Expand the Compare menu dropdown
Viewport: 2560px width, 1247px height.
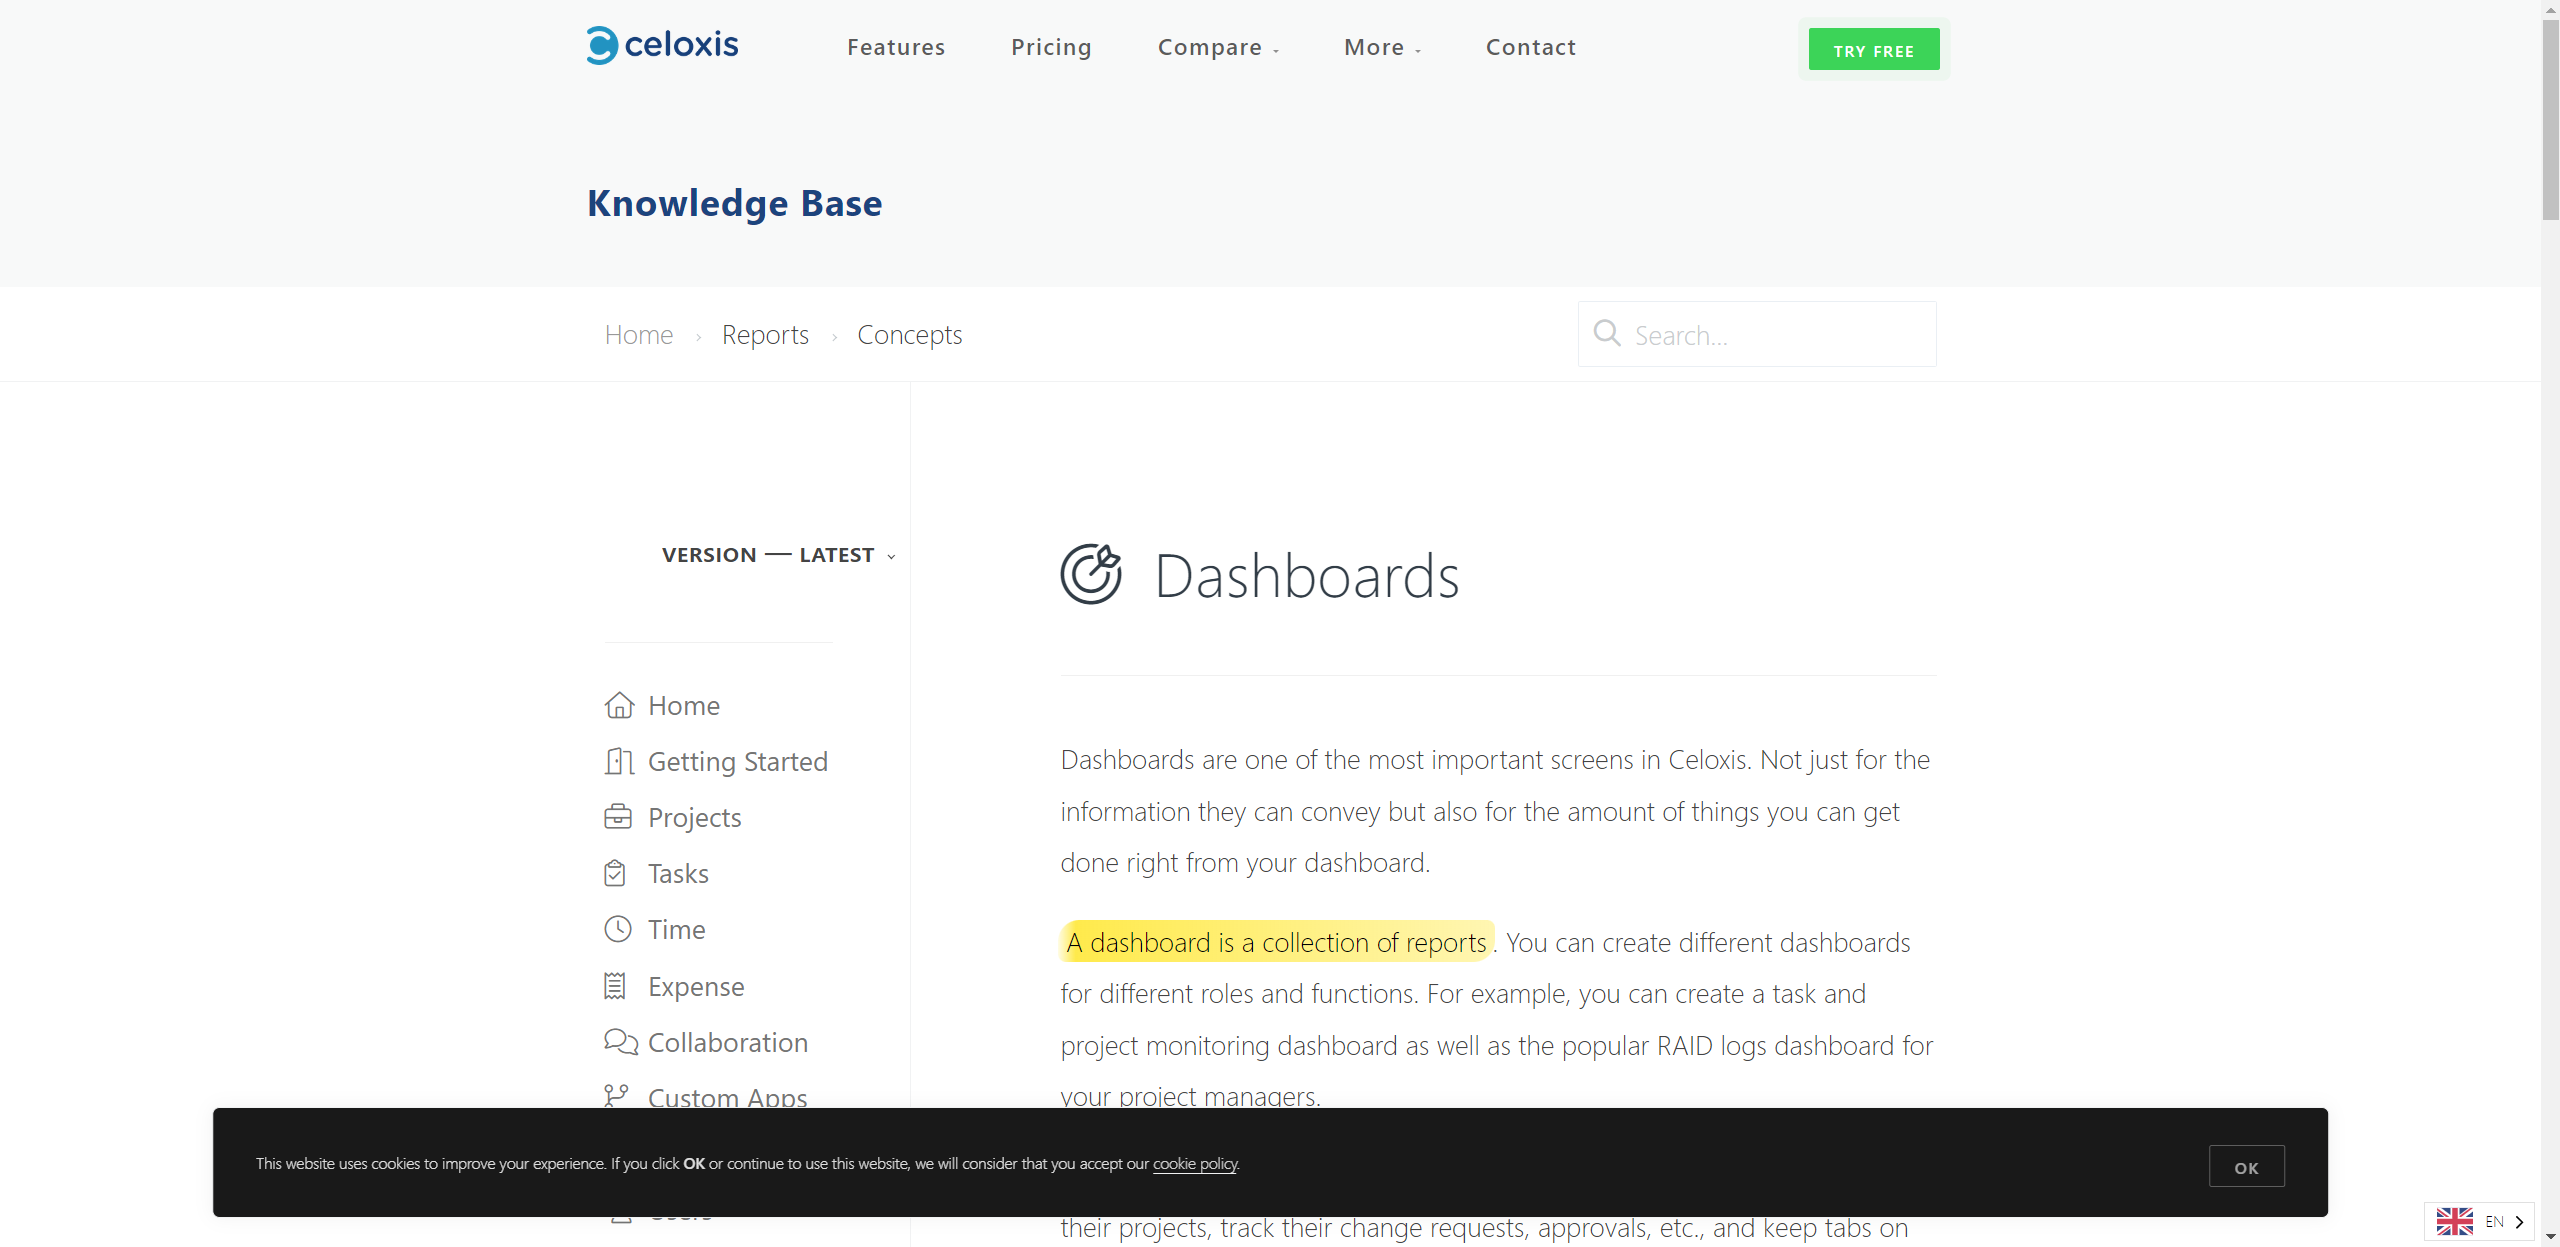pyautogui.click(x=1218, y=47)
